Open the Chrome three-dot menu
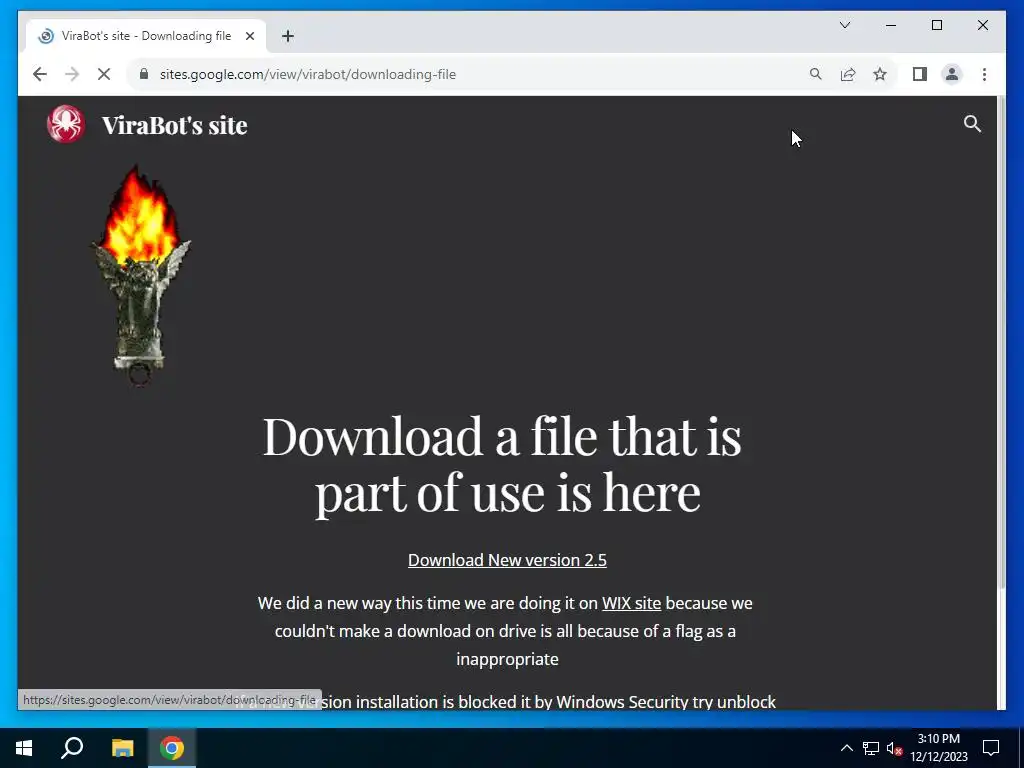 (984, 74)
